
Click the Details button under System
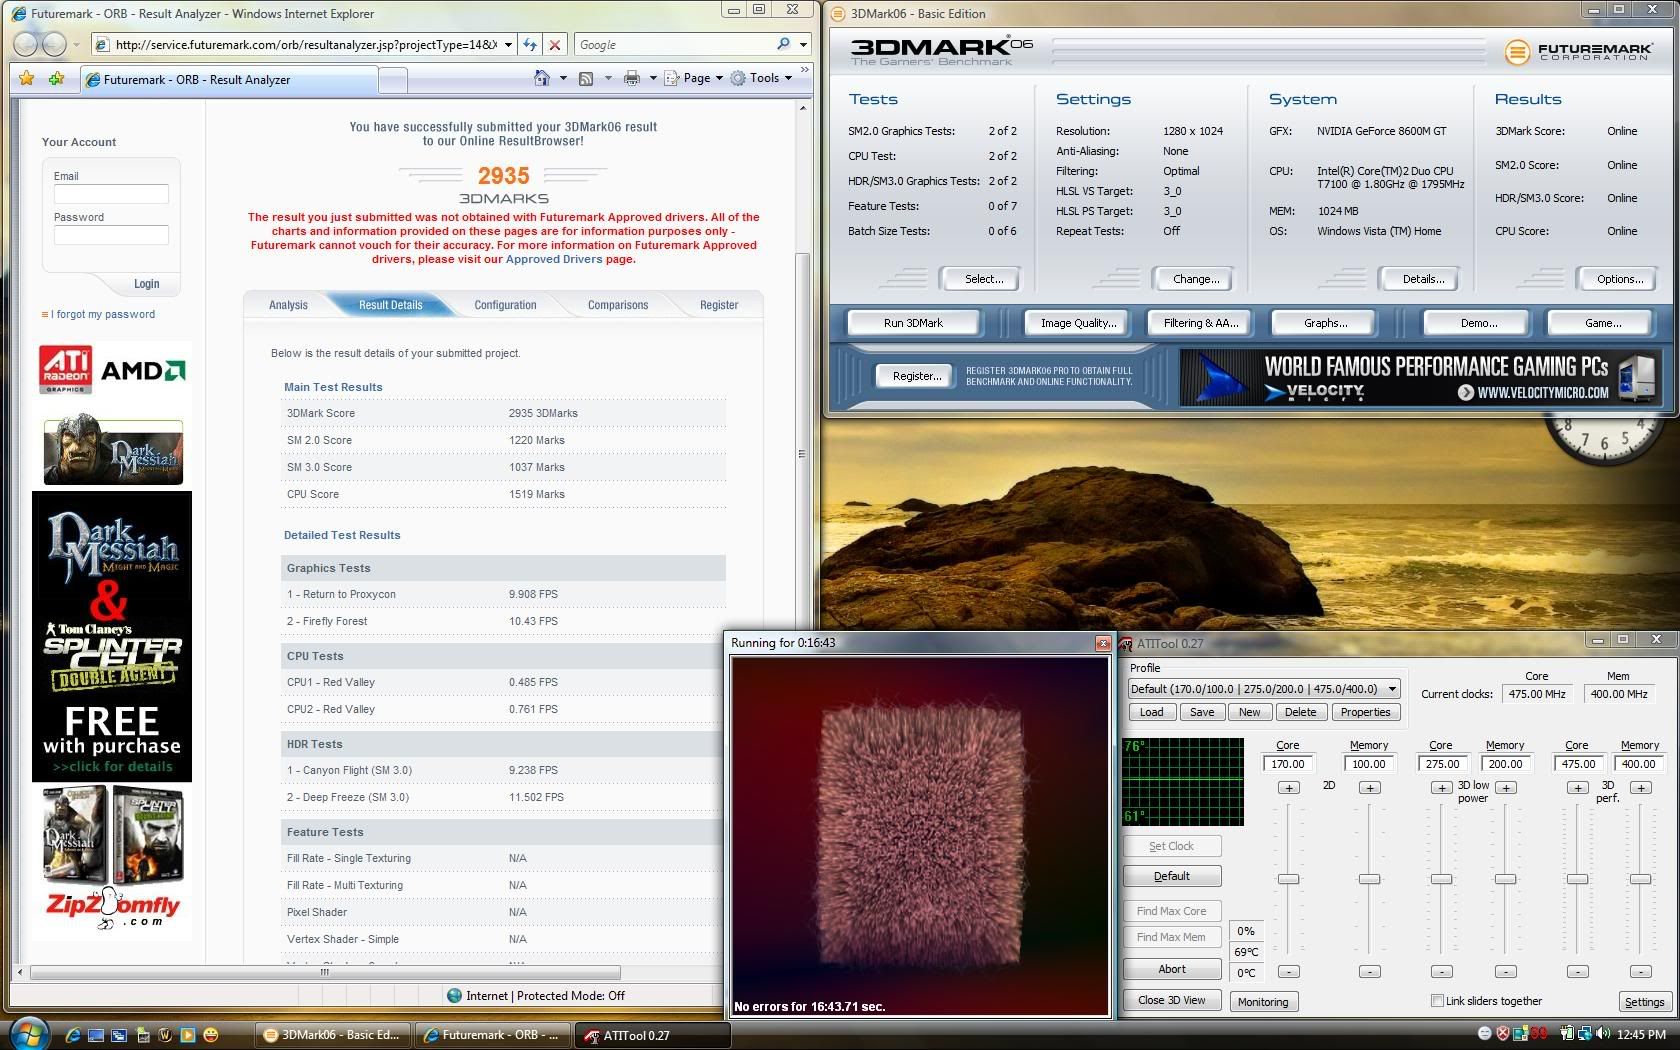[x=1422, y=279]
